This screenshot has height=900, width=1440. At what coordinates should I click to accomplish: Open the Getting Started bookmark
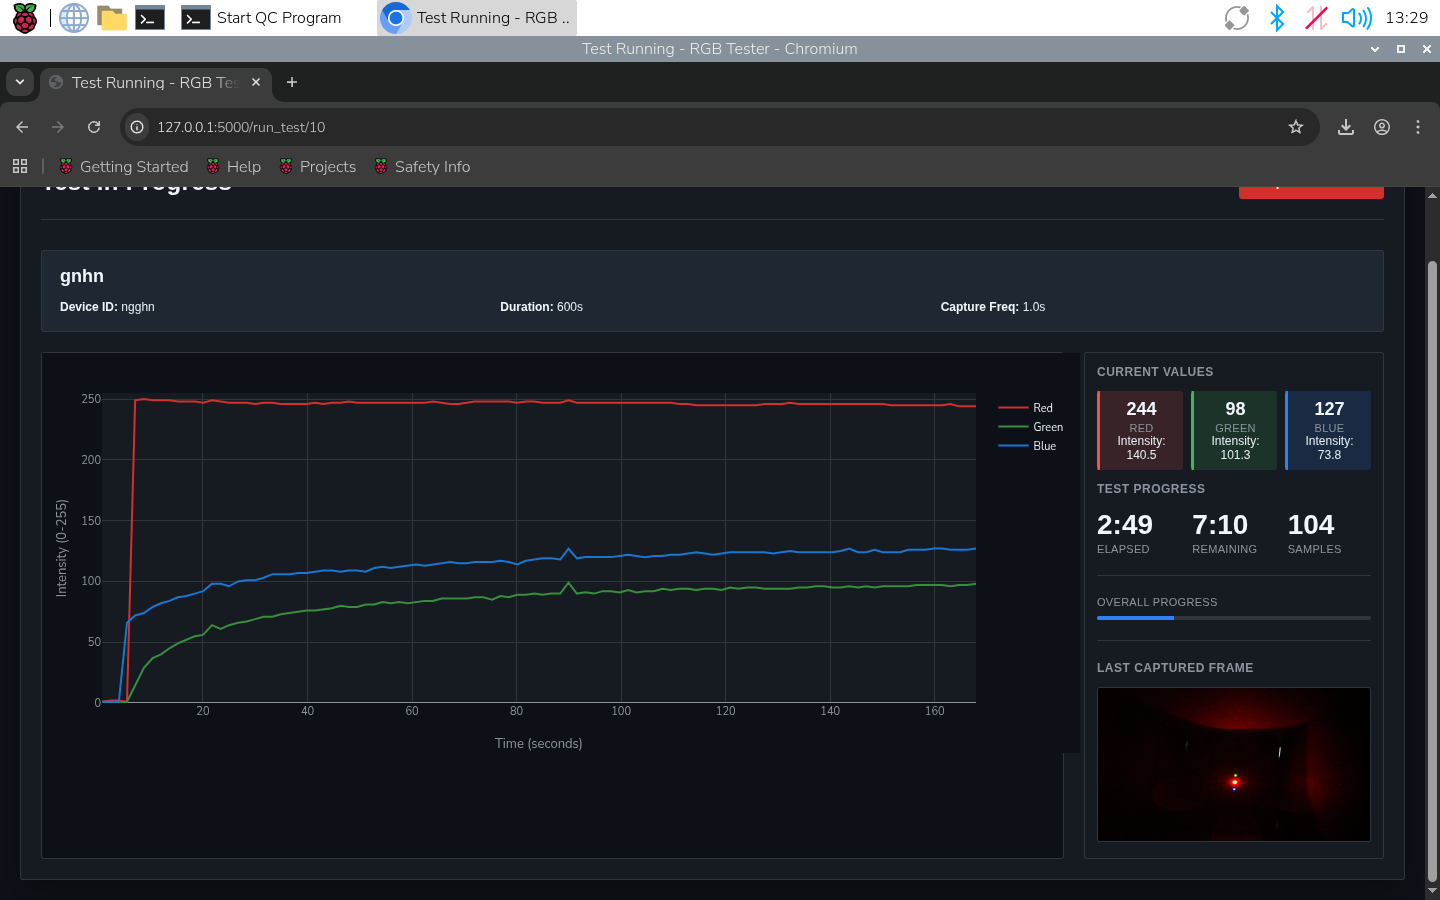[x=124, y=167]
